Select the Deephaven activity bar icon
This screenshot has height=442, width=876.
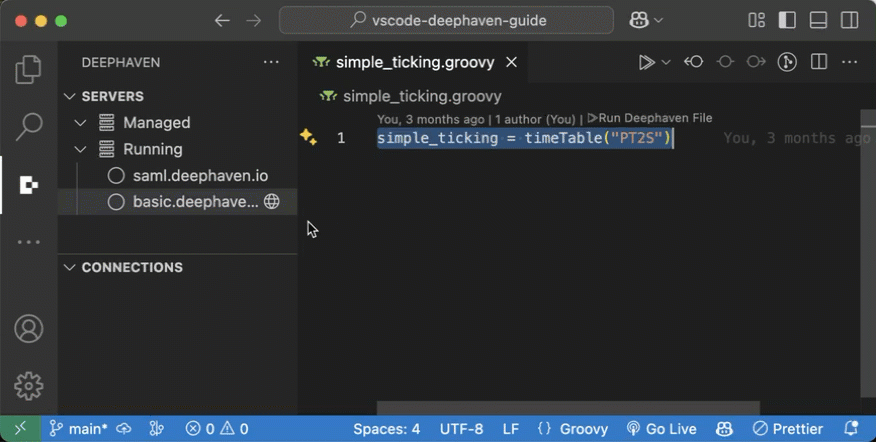point(28,185)
